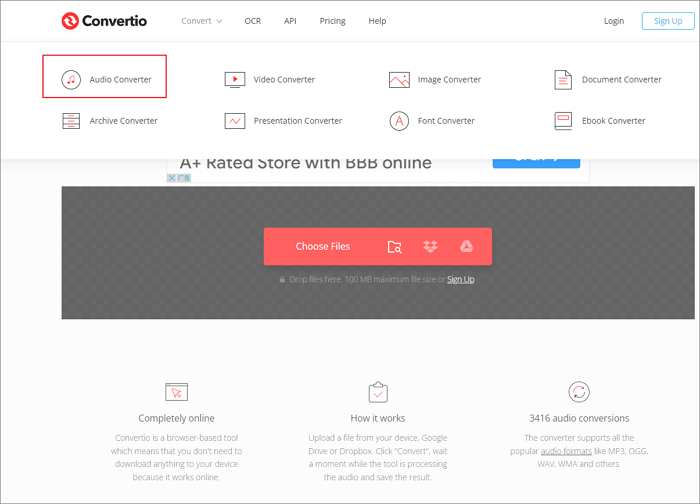Click the "3416 audio conversions" heading

(x=579, y=418)
